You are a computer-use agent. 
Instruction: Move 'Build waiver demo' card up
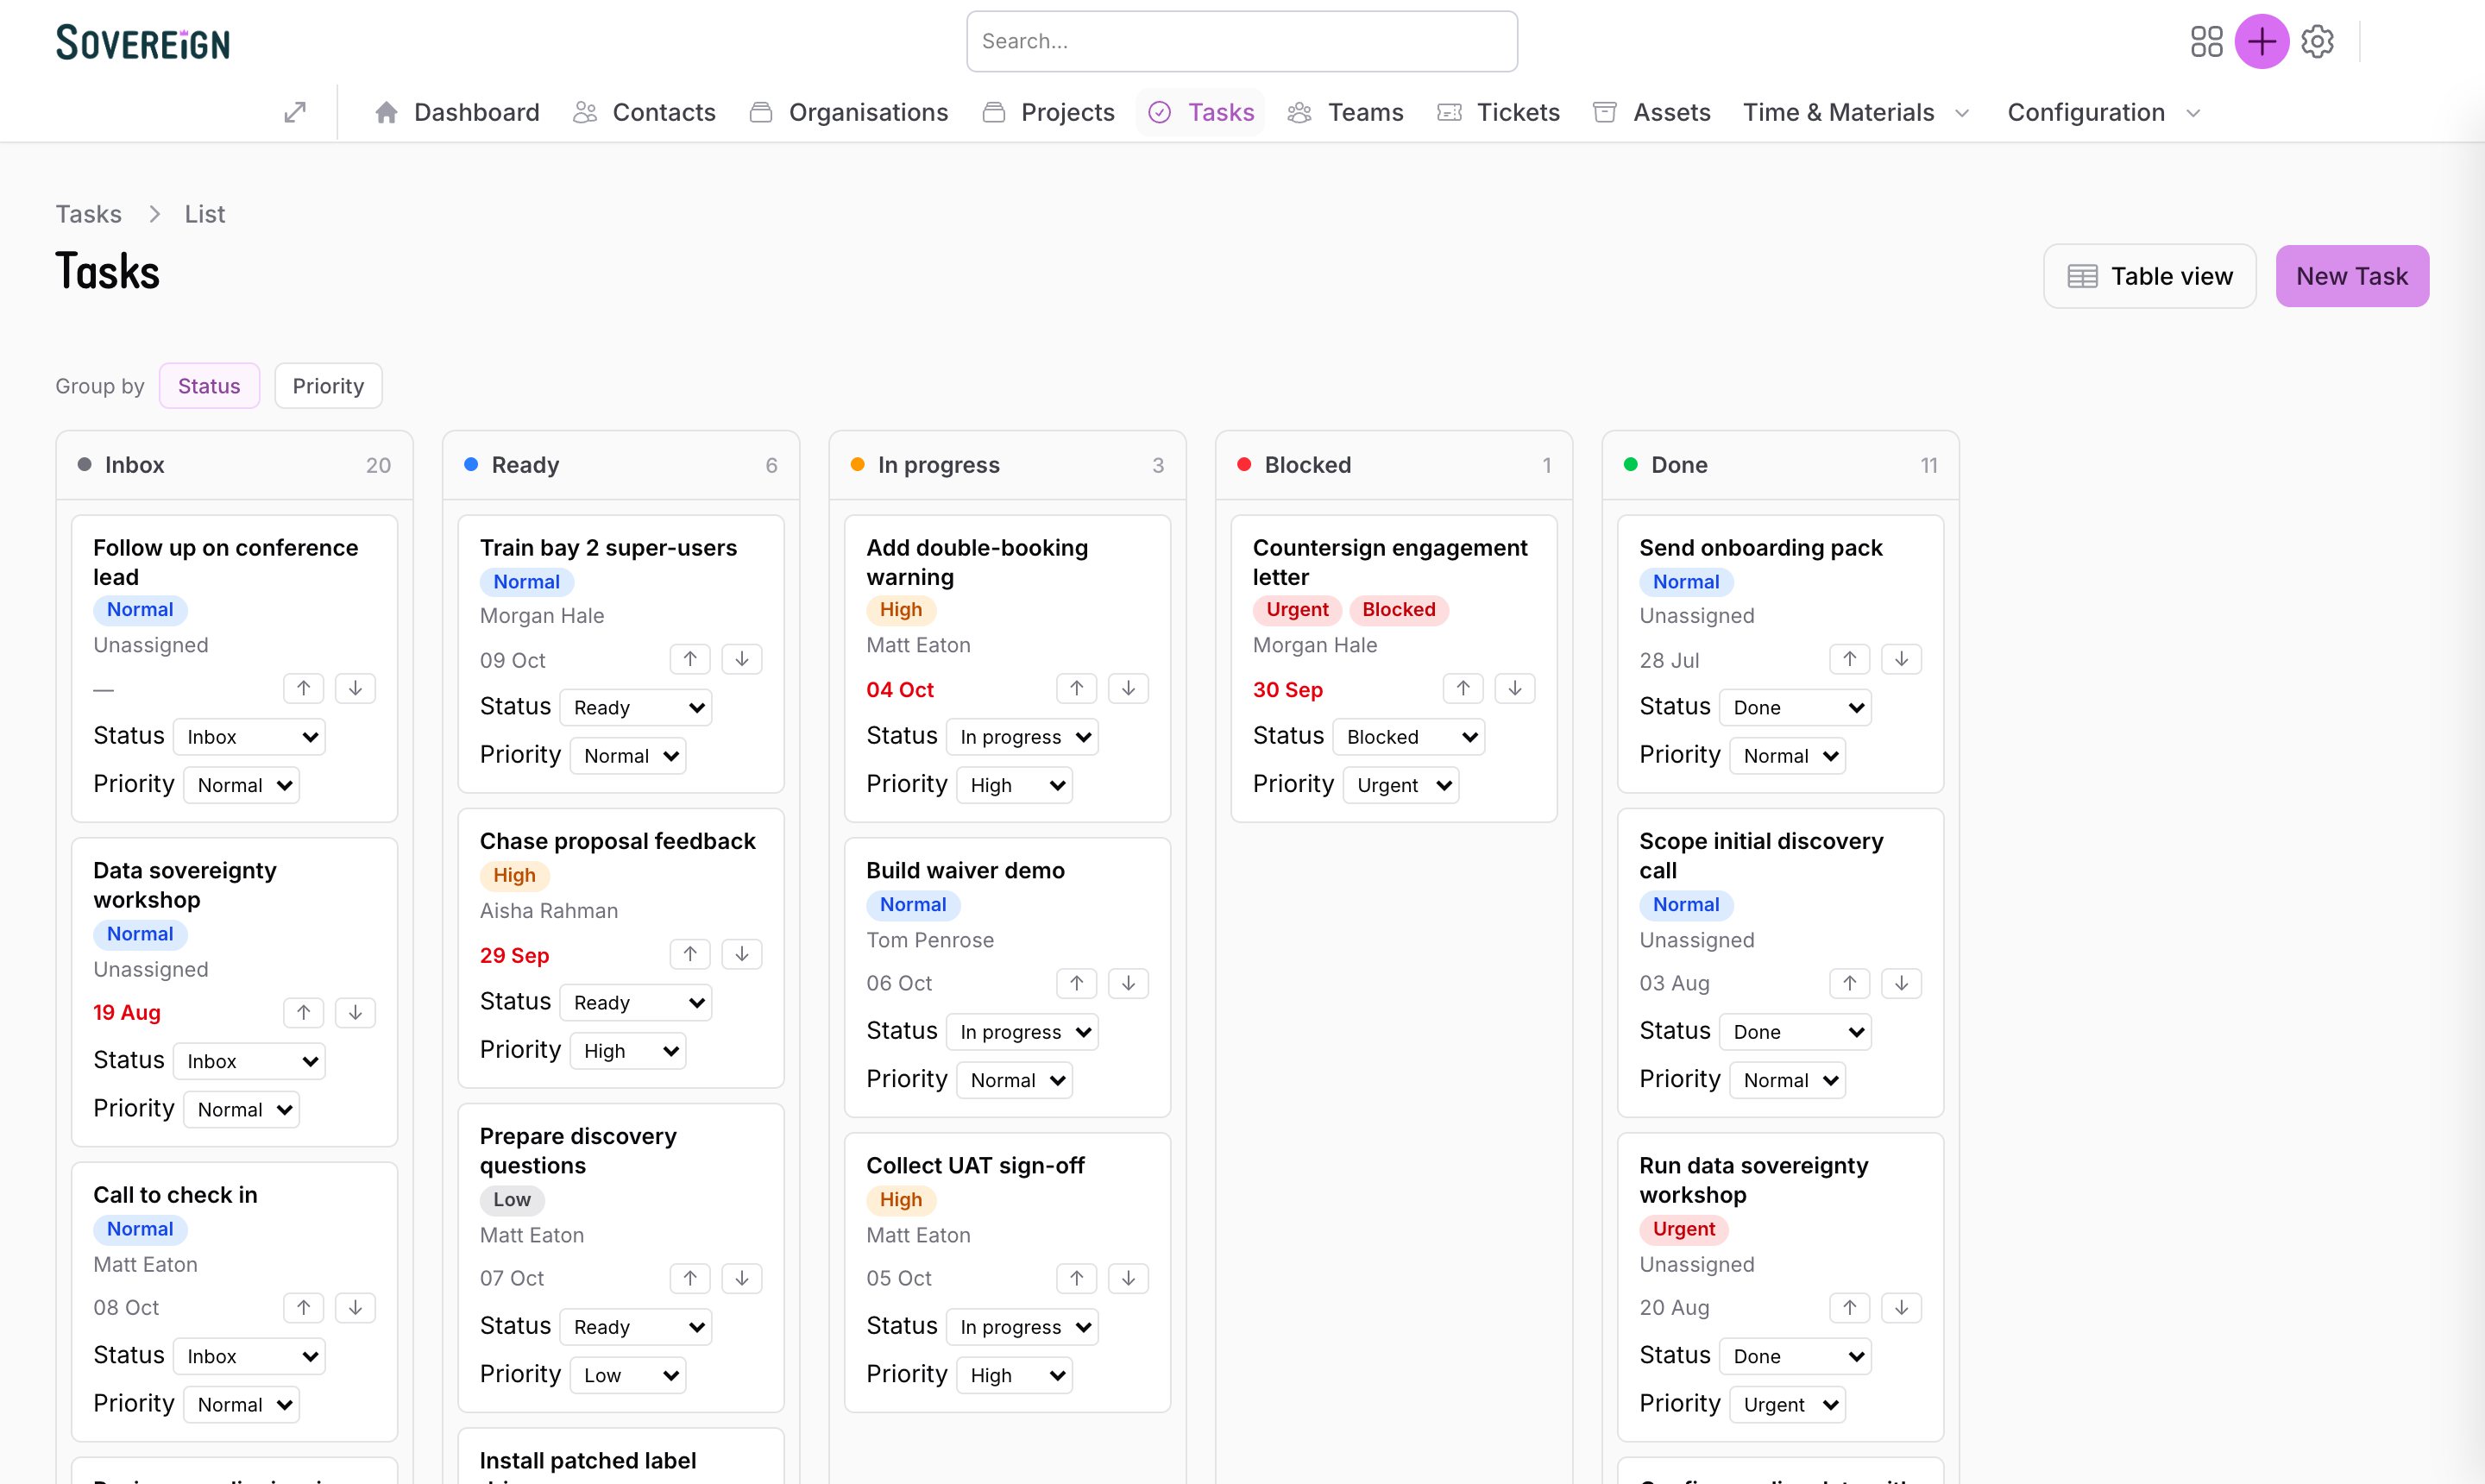[x=1077, y=983]
